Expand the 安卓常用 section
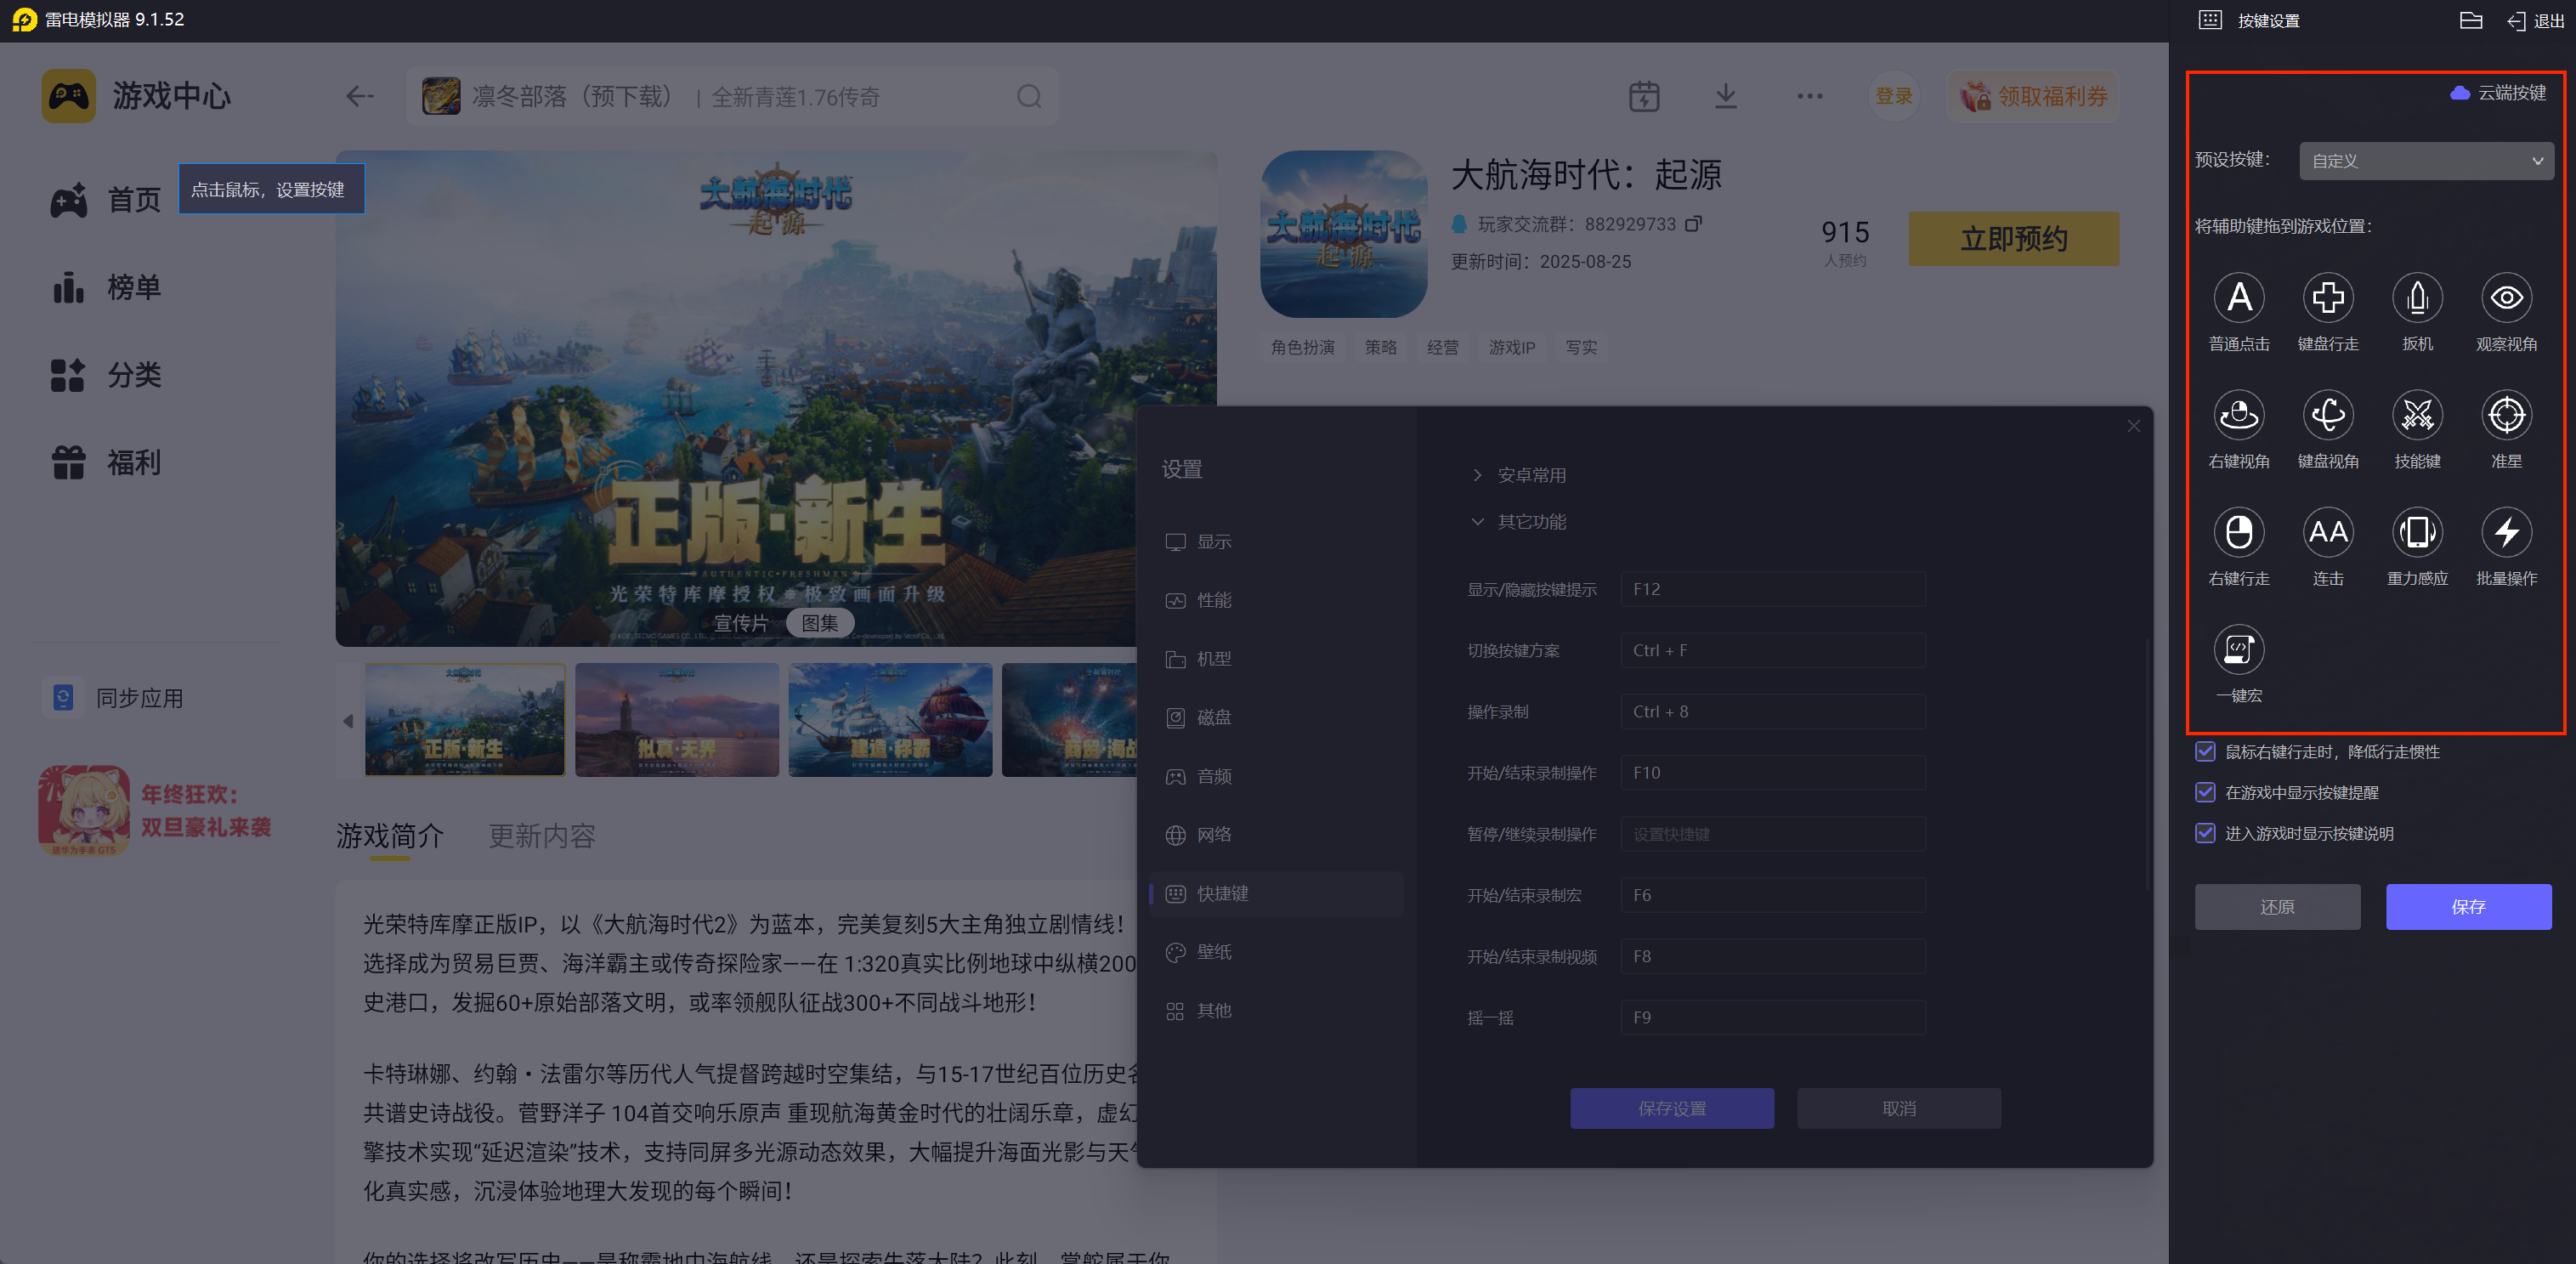Image resolution: width=2576 pixels, height=1264 pixels. [1530, 475]
